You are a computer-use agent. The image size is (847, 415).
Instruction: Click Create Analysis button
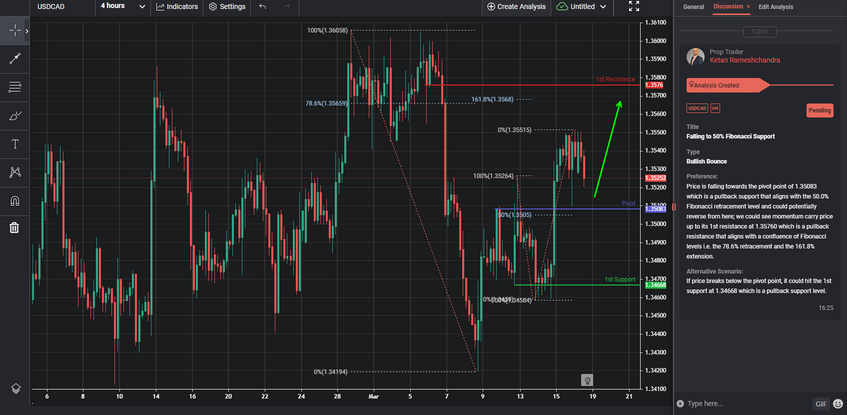516,6
